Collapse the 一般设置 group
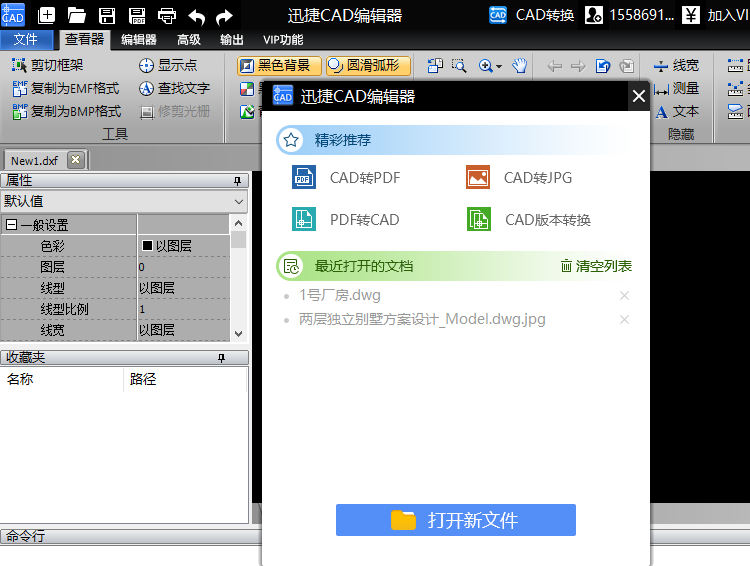750x566 pixels. 11,224
